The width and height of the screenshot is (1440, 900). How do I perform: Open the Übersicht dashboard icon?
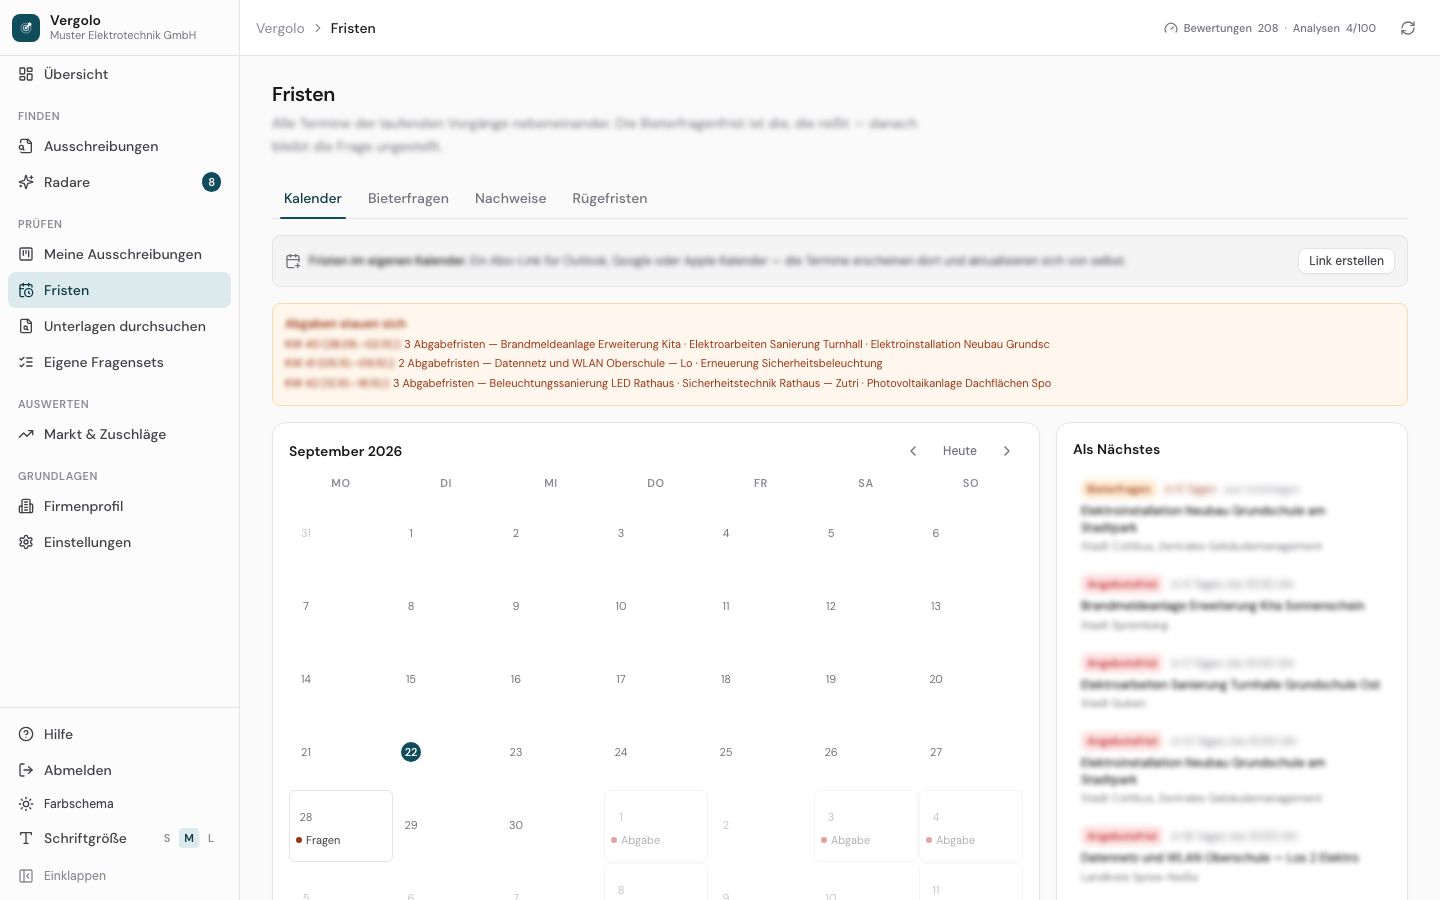(x=26, y=74)
